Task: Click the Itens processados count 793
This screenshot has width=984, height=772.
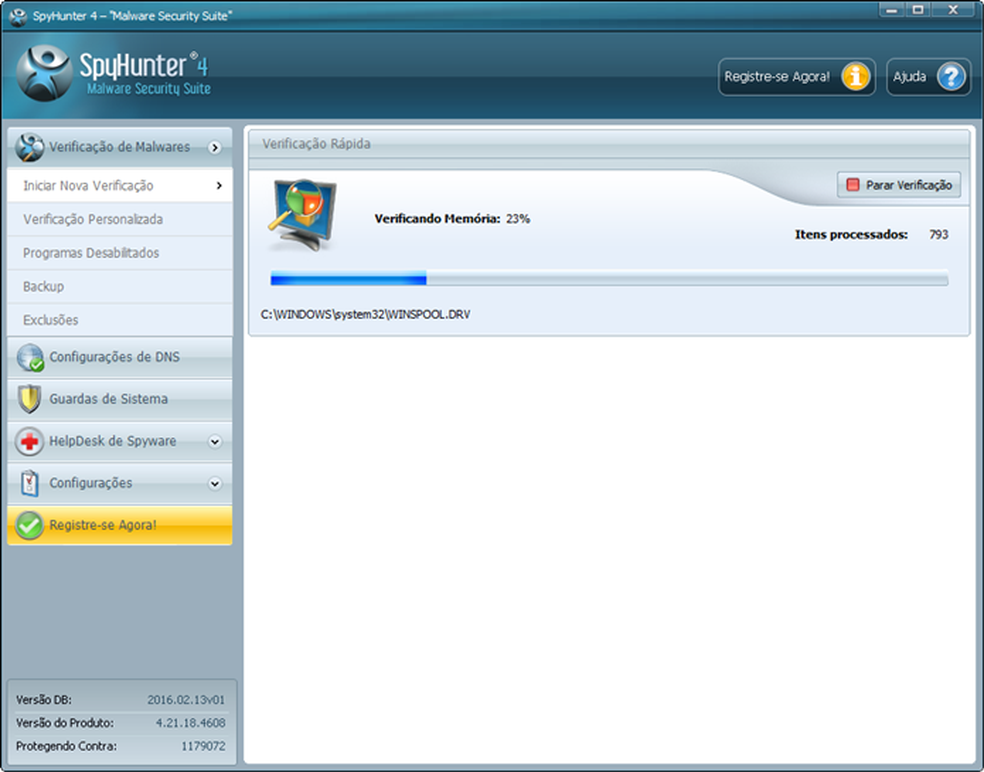Action: (x=939, y=234)
